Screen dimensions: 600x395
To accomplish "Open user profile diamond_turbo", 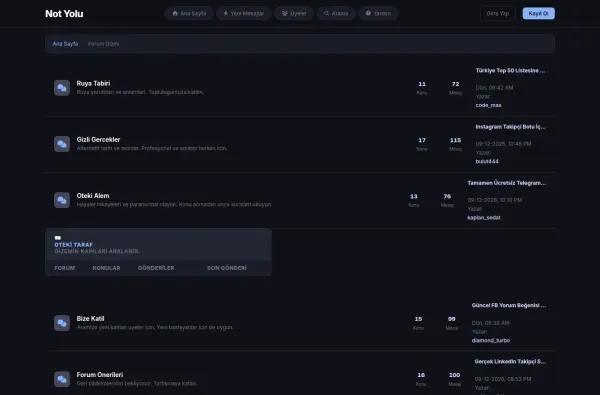I will coord(491,340).
